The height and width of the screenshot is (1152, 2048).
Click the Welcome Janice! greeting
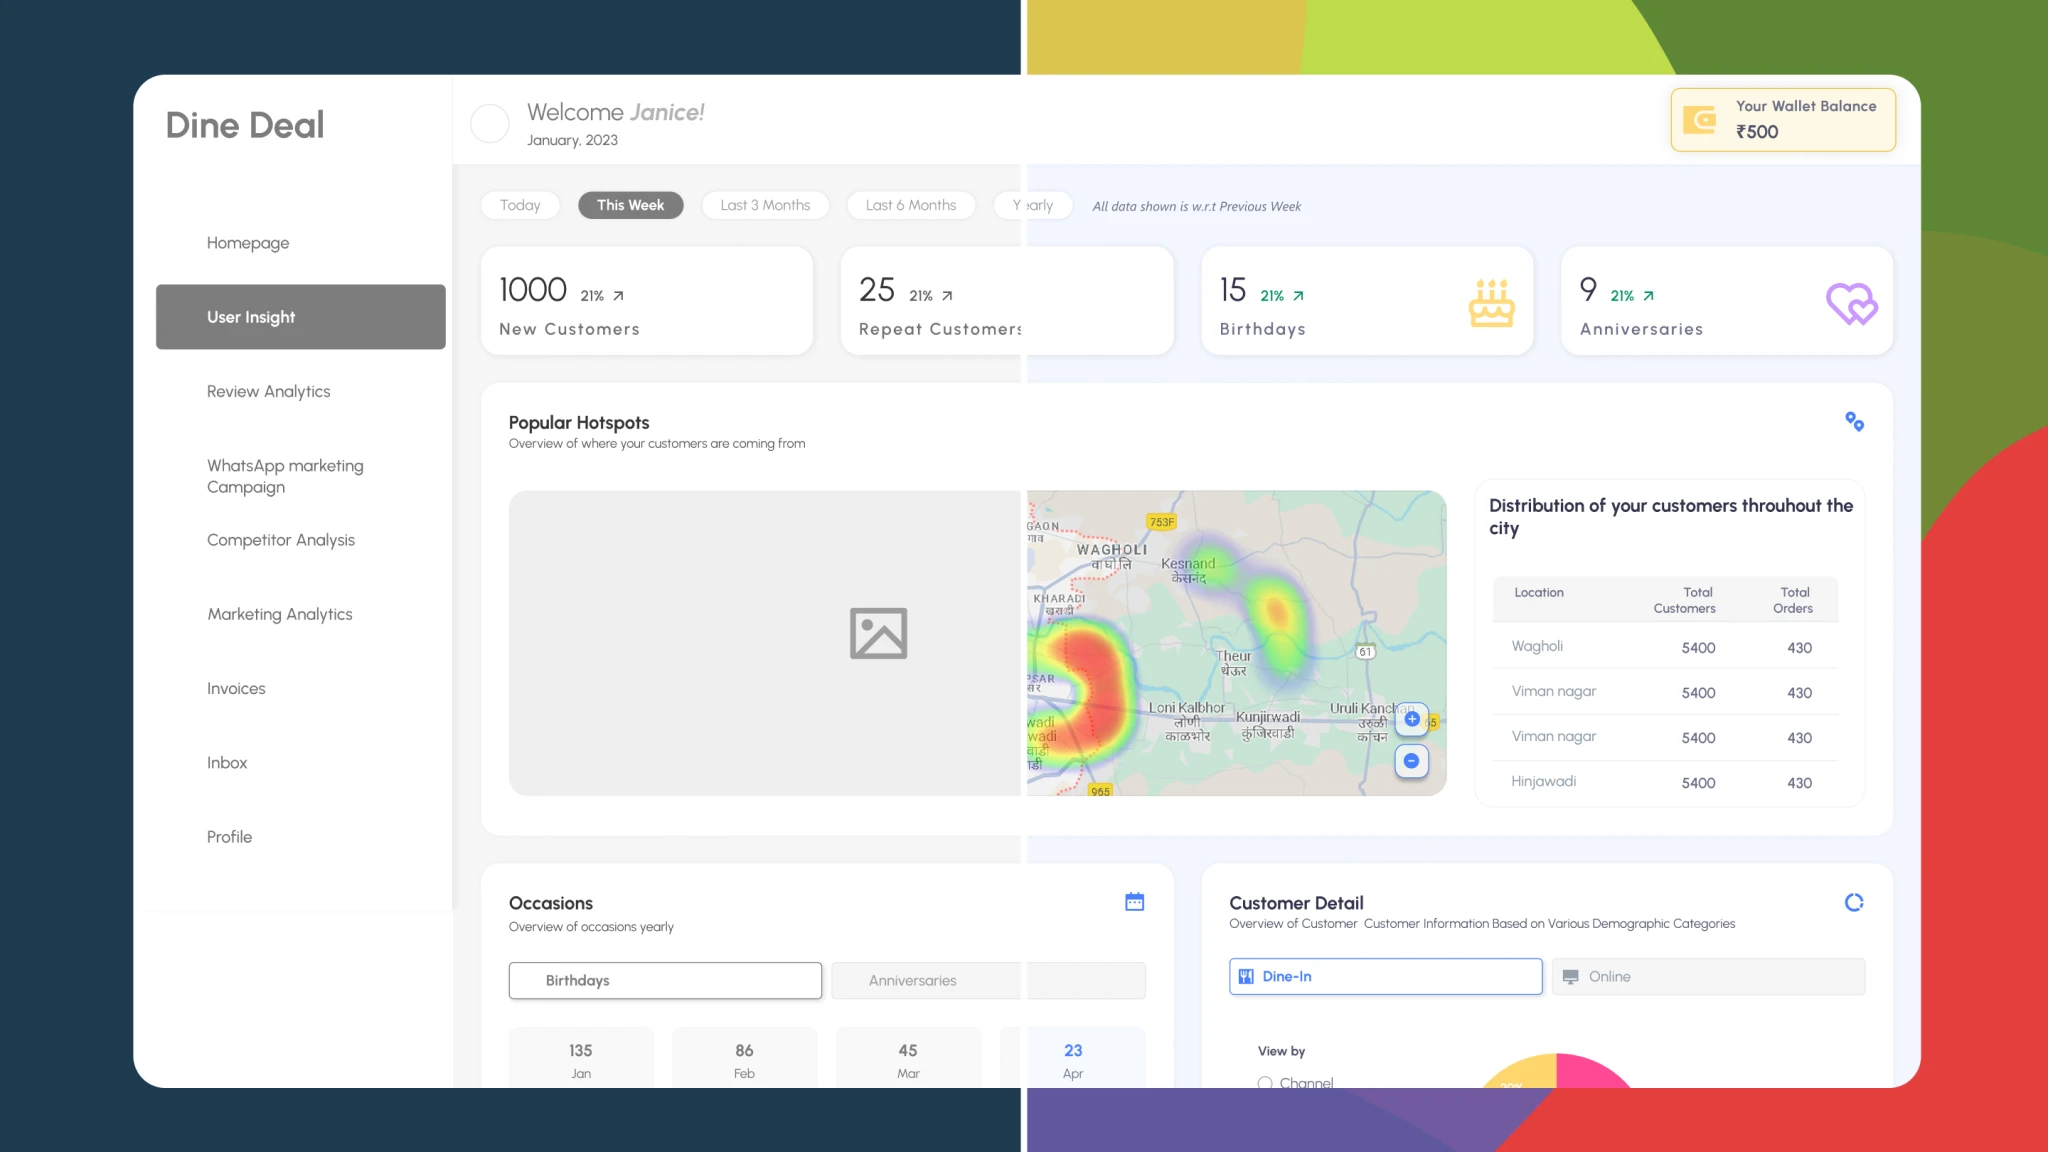pyautogui.click(x=616, y=112)
